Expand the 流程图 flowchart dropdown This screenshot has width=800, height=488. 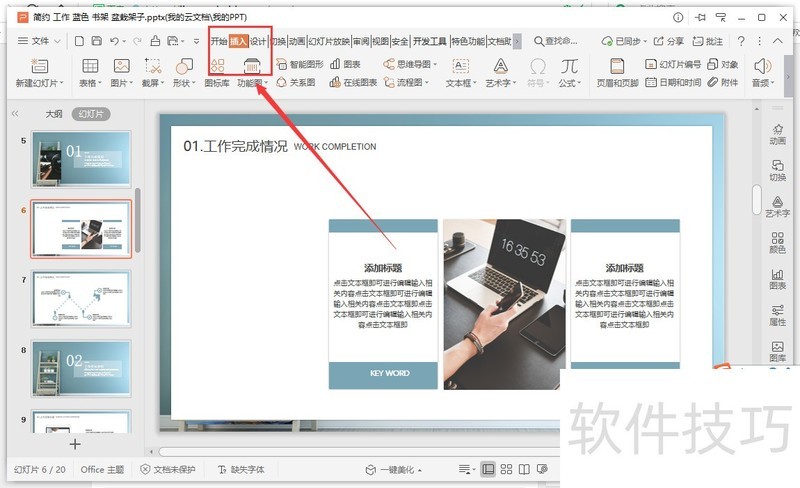click(x=427, y=83)
